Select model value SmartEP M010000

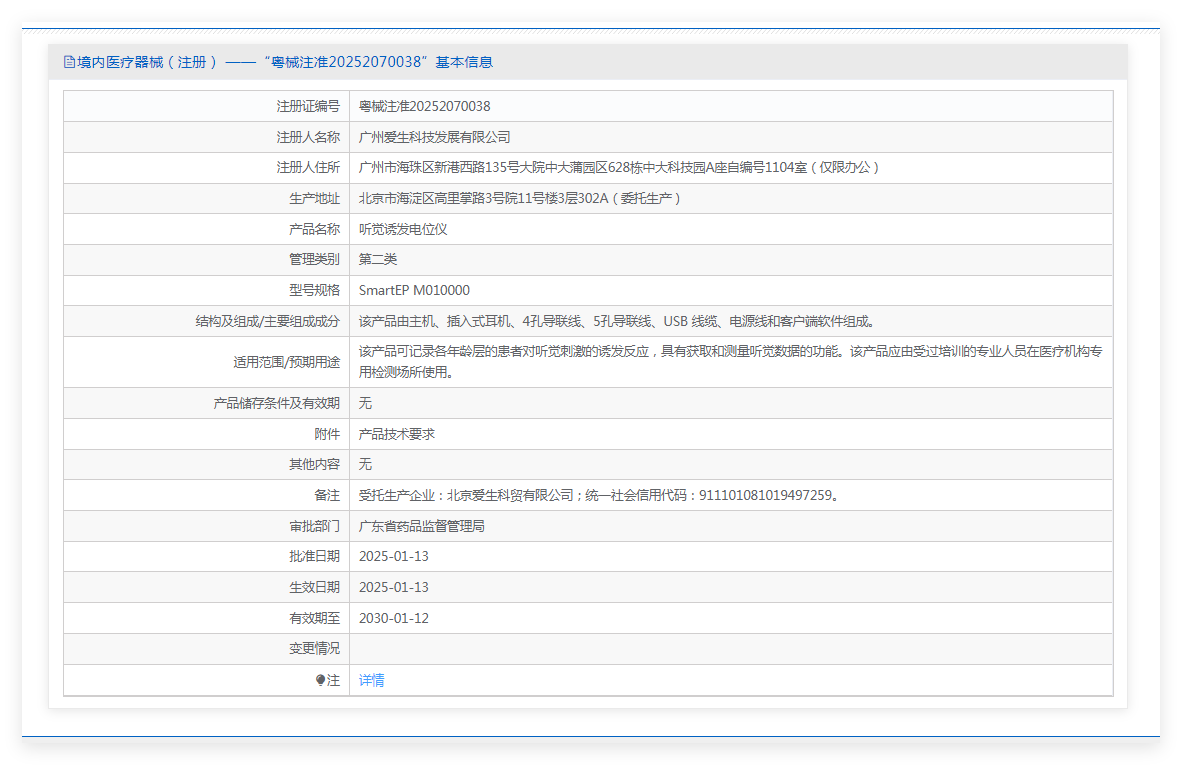coord(415,290)
